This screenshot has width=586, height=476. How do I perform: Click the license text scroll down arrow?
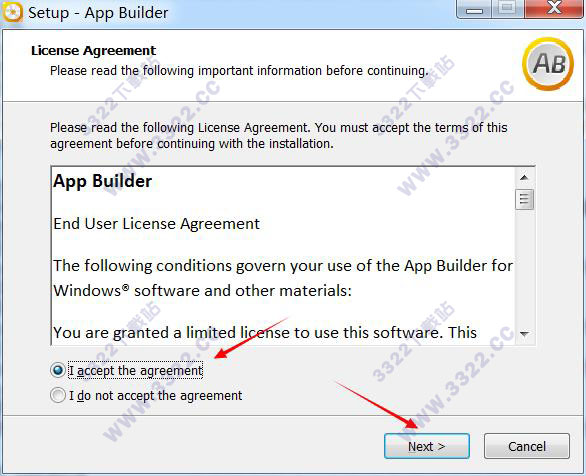524,334
